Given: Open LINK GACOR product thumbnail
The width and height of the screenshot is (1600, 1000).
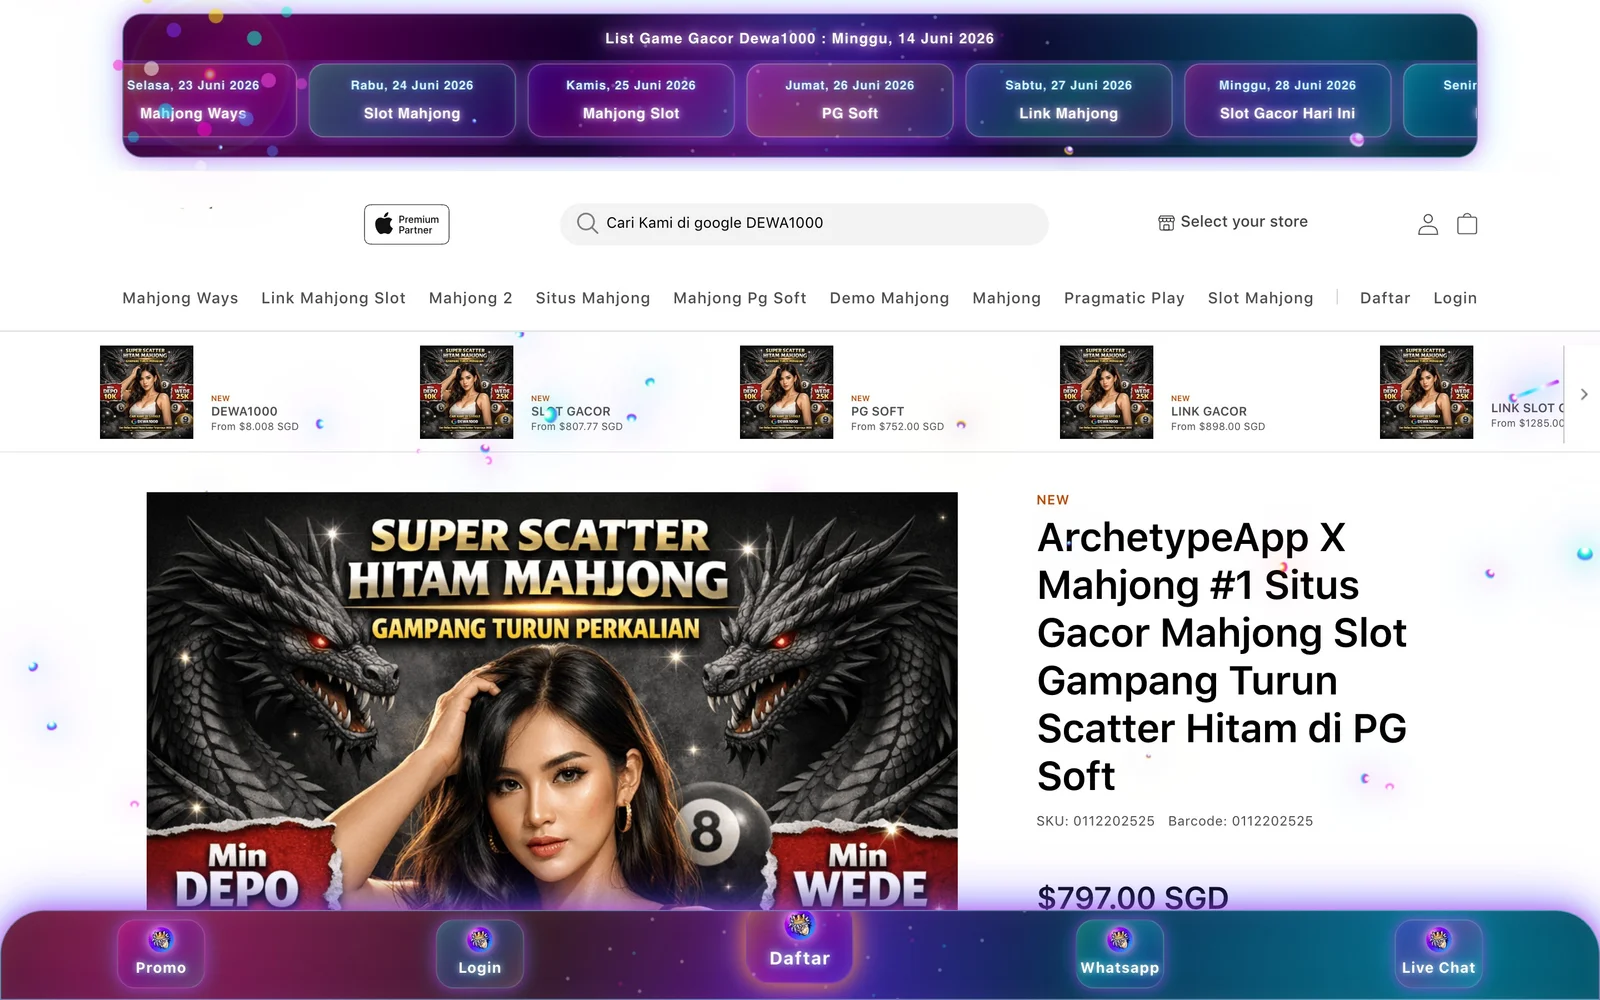Looking at the screenshot, I should coord(1106,392).
